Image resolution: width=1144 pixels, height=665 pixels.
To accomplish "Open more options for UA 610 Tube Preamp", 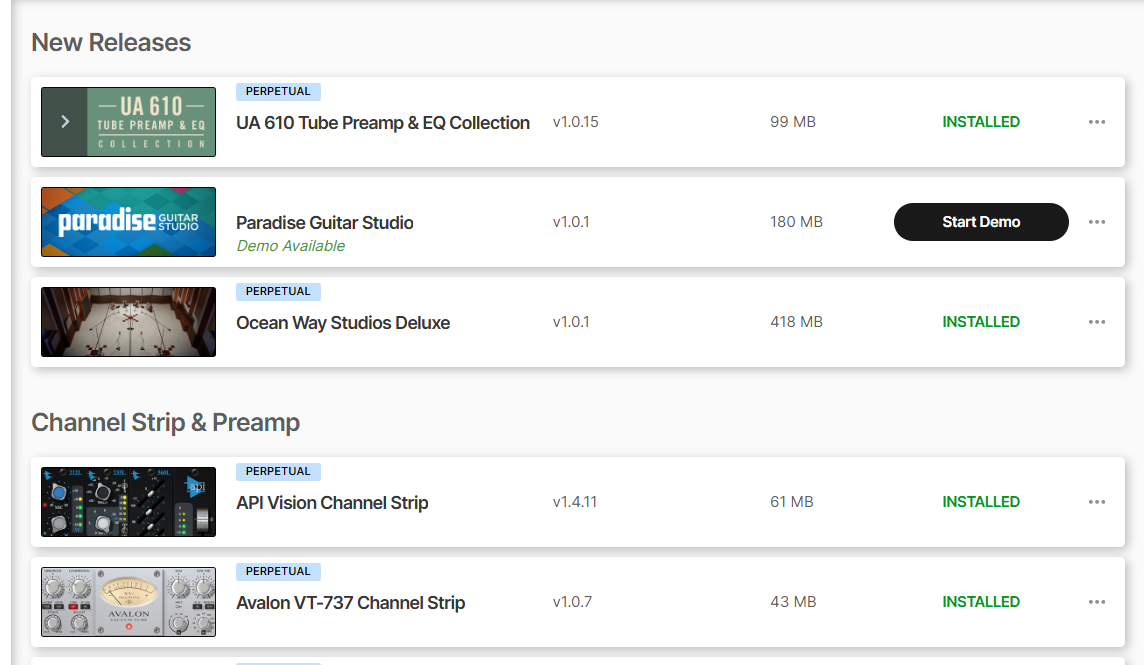I will [x=1097, y=122].
